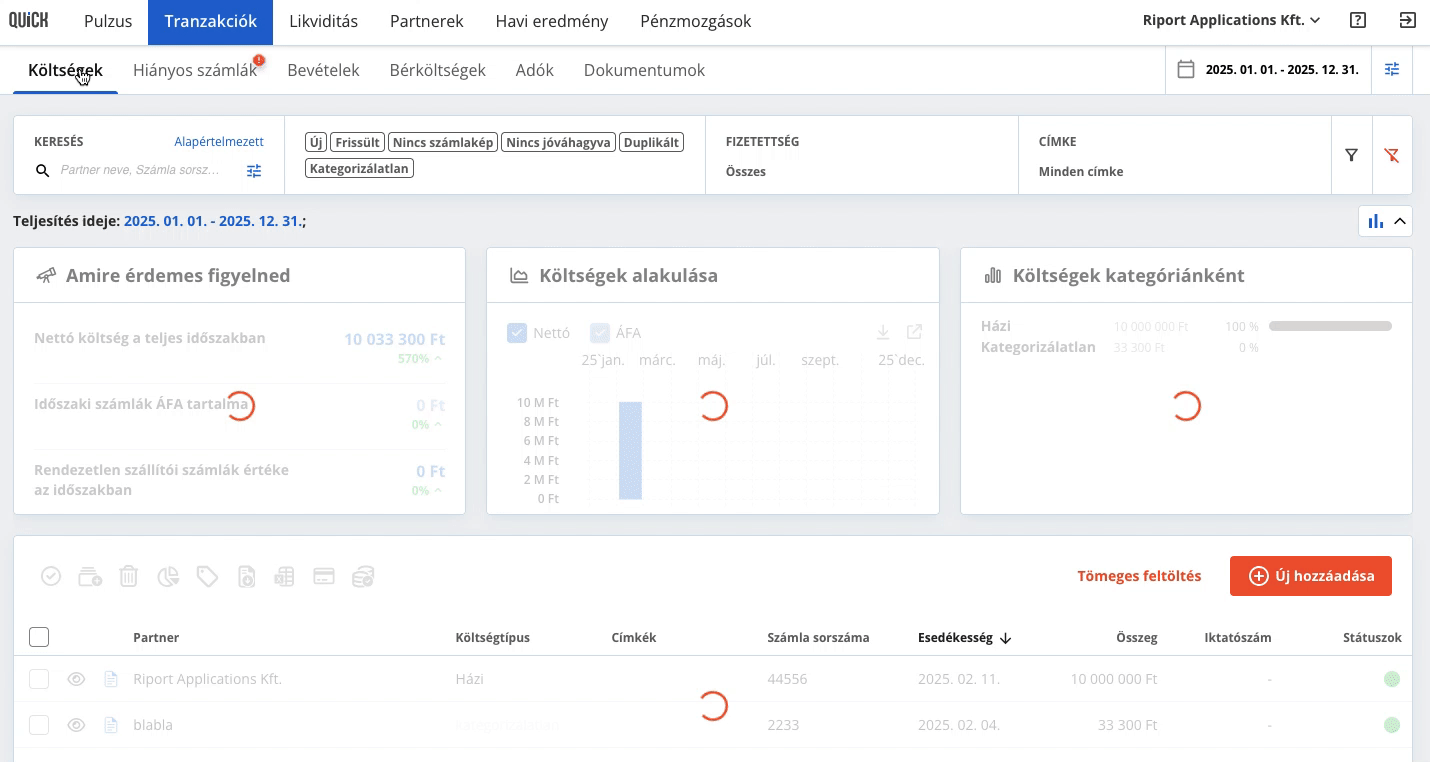Open the Partnerek menu

pyautogui.click(x=426, y=21)
